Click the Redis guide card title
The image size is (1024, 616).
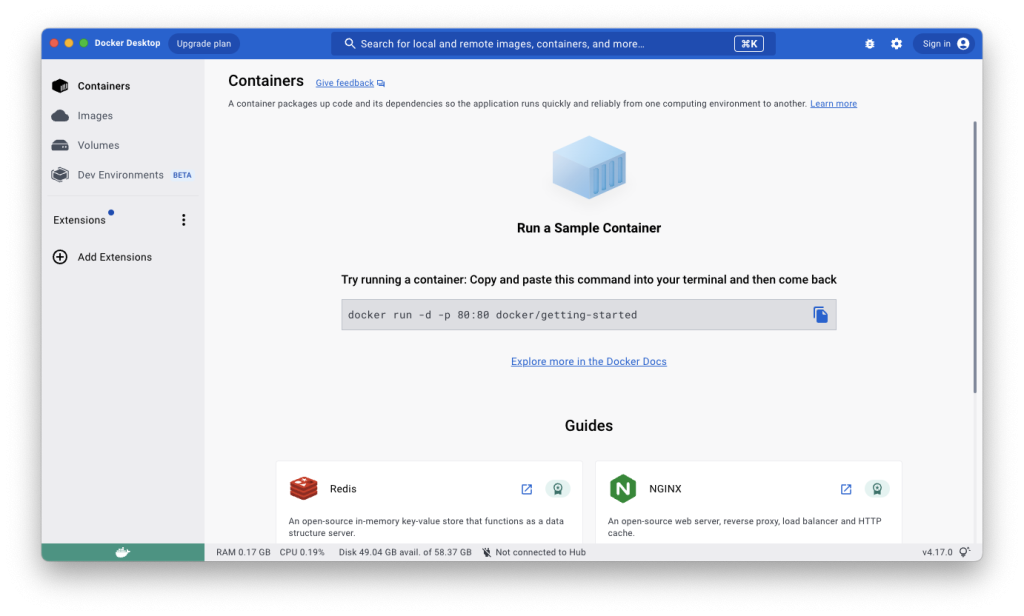click(x=343, y=489)
